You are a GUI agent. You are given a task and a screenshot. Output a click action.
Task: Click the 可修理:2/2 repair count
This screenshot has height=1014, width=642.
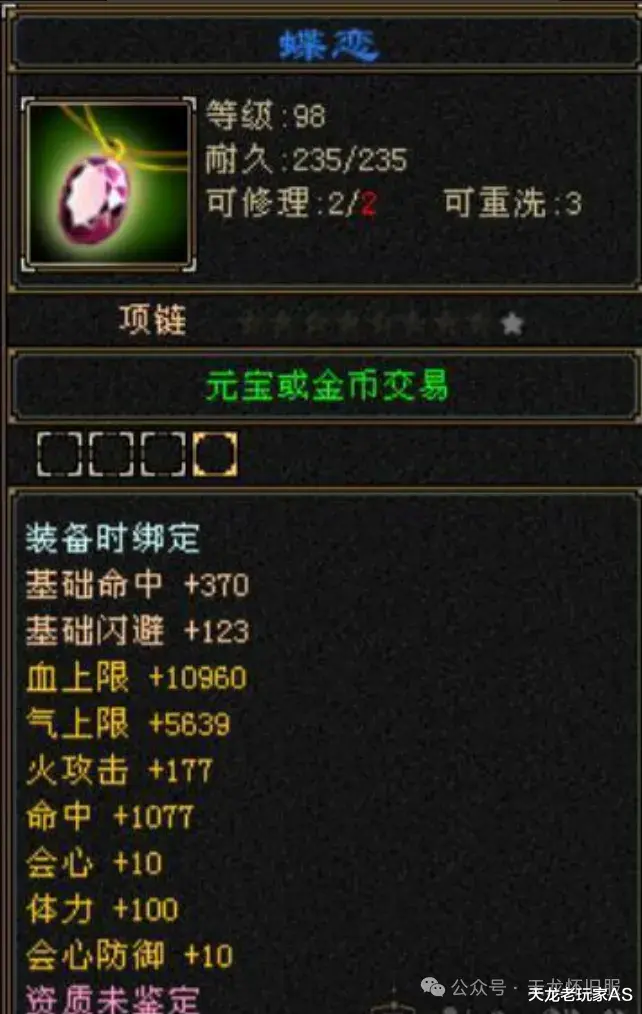point(291,204)
